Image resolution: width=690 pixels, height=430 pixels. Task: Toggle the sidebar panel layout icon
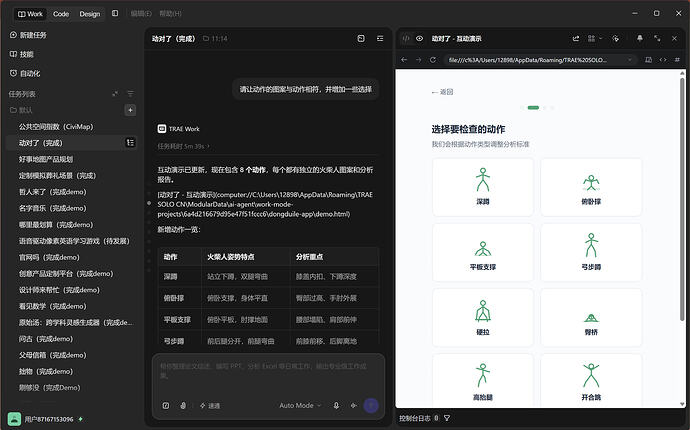[115, 13]
